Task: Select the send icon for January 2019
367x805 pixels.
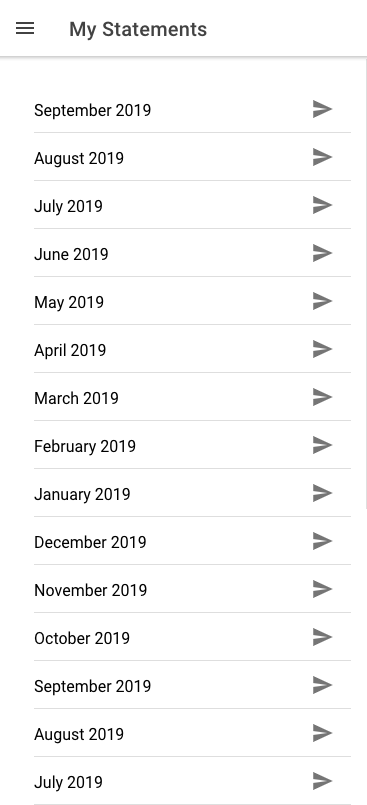Action: click(x=322, y=493)
